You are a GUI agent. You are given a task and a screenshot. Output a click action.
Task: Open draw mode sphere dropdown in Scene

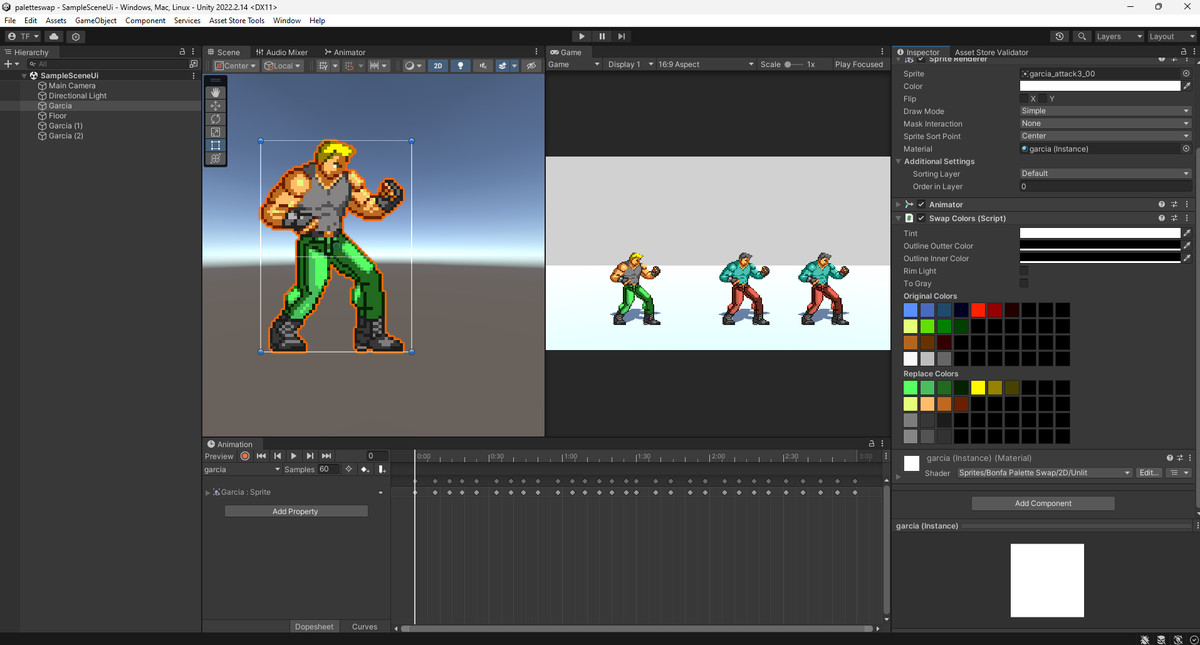click(x=413, y=66)
